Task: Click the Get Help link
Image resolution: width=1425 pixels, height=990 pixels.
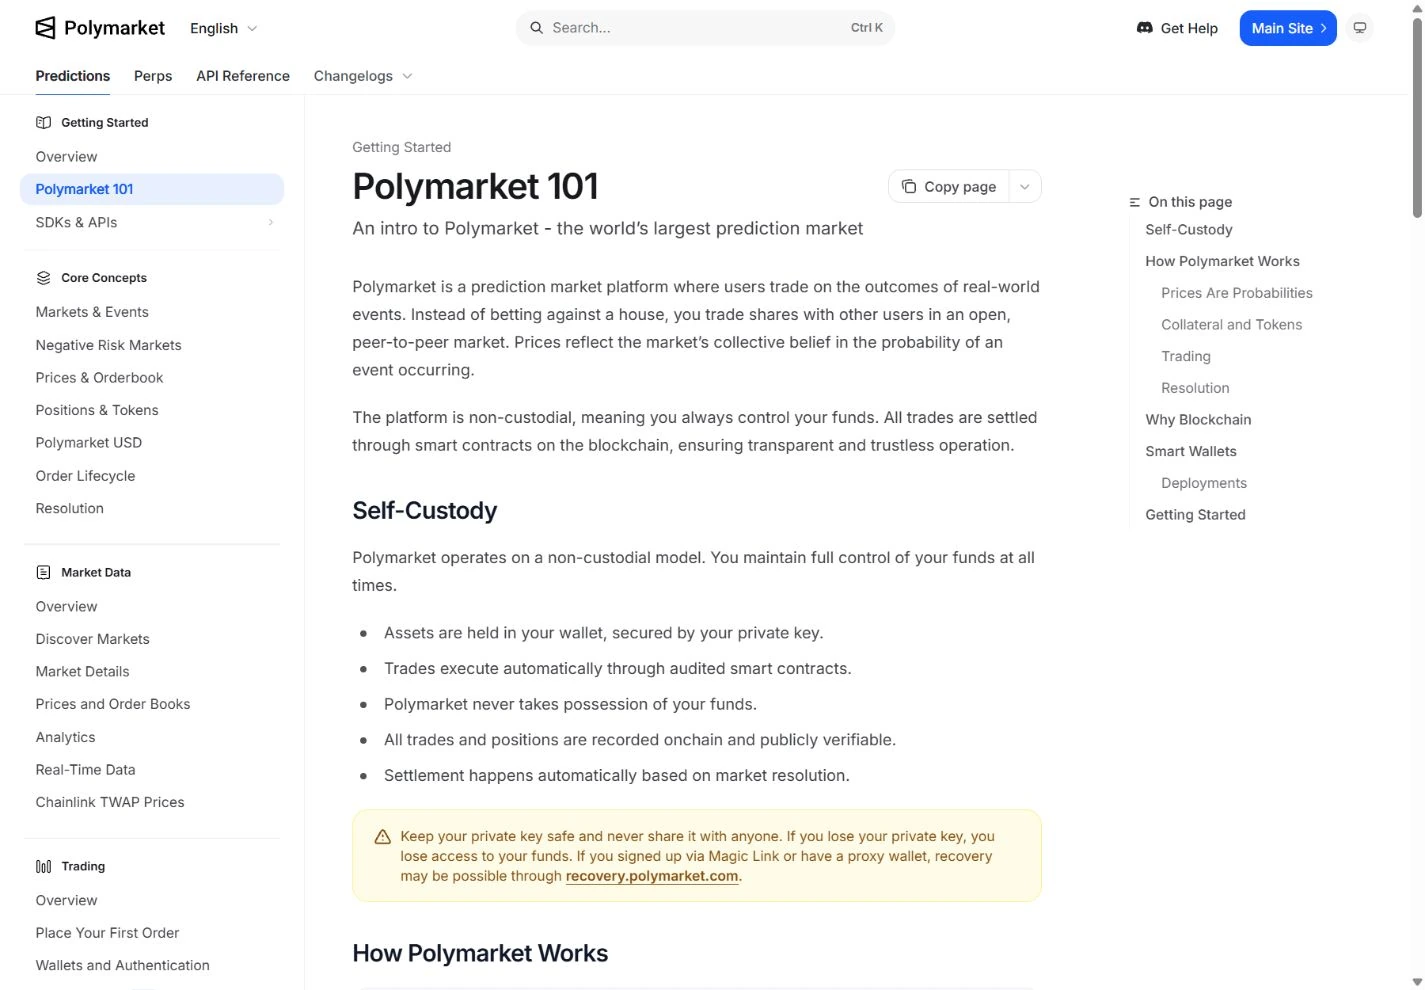Action: click(1178, 28)
